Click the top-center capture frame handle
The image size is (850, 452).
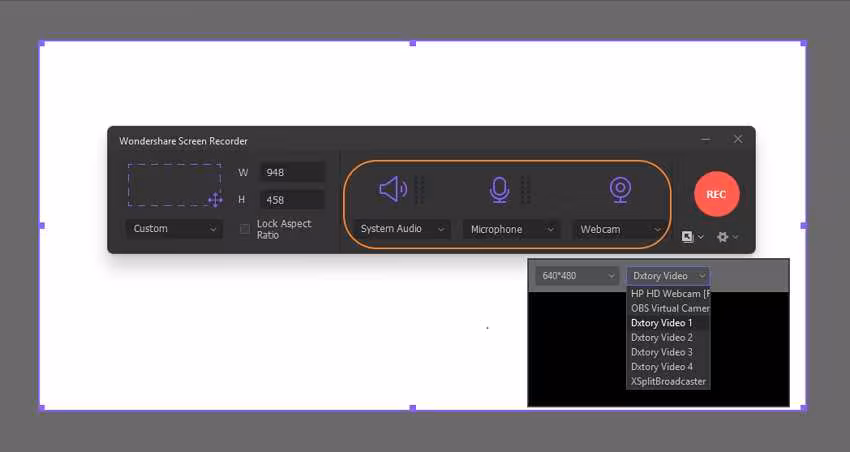tap(413, 43)
